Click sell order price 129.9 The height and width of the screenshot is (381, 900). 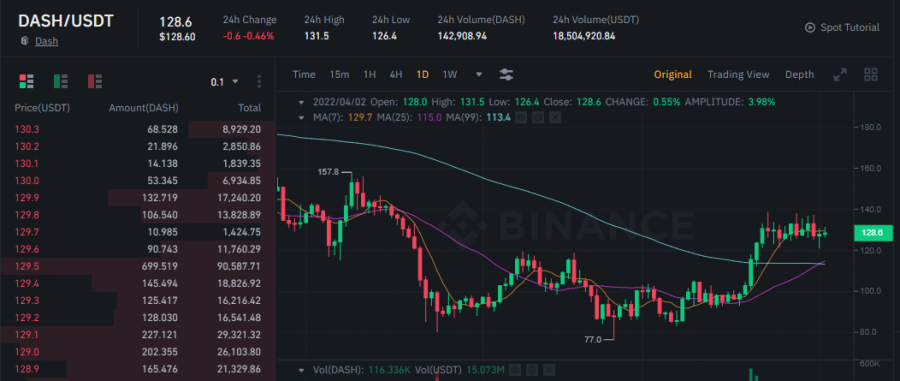coord(27,198)
